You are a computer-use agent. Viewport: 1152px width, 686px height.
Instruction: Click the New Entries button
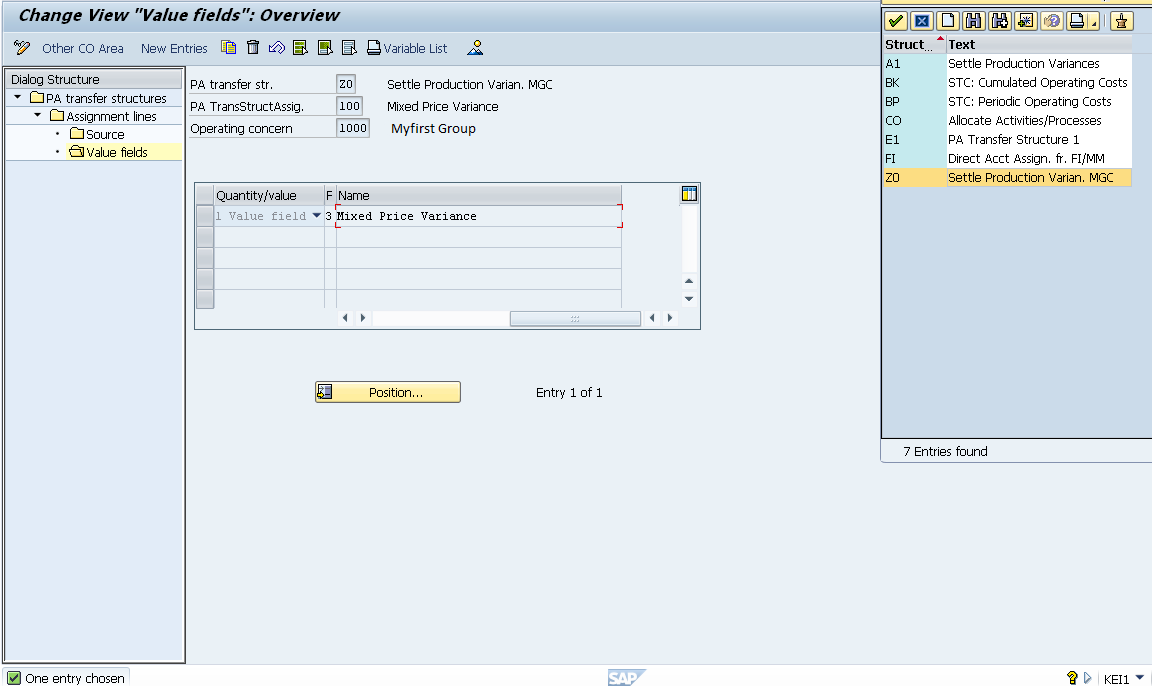click(173, 47)
